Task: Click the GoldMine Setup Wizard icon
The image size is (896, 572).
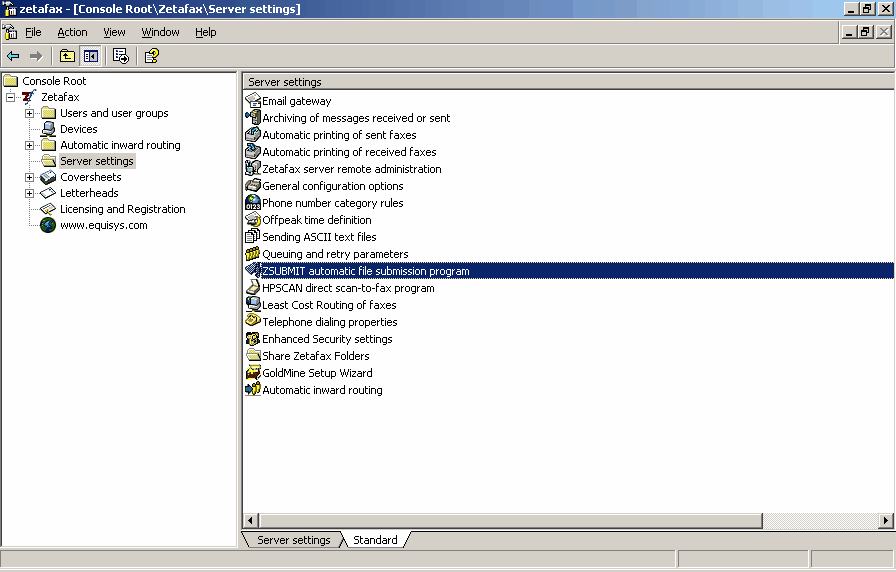Action: 253,373
